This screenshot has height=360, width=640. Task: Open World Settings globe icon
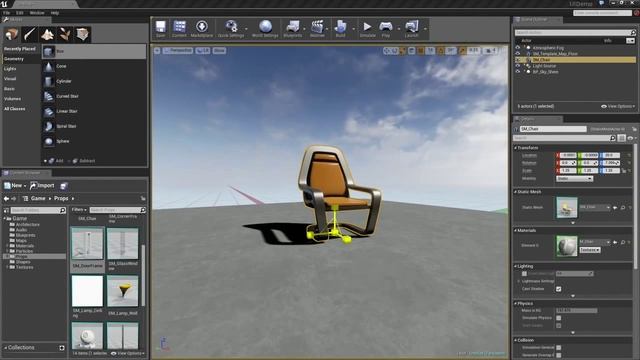tap(265, 29)
